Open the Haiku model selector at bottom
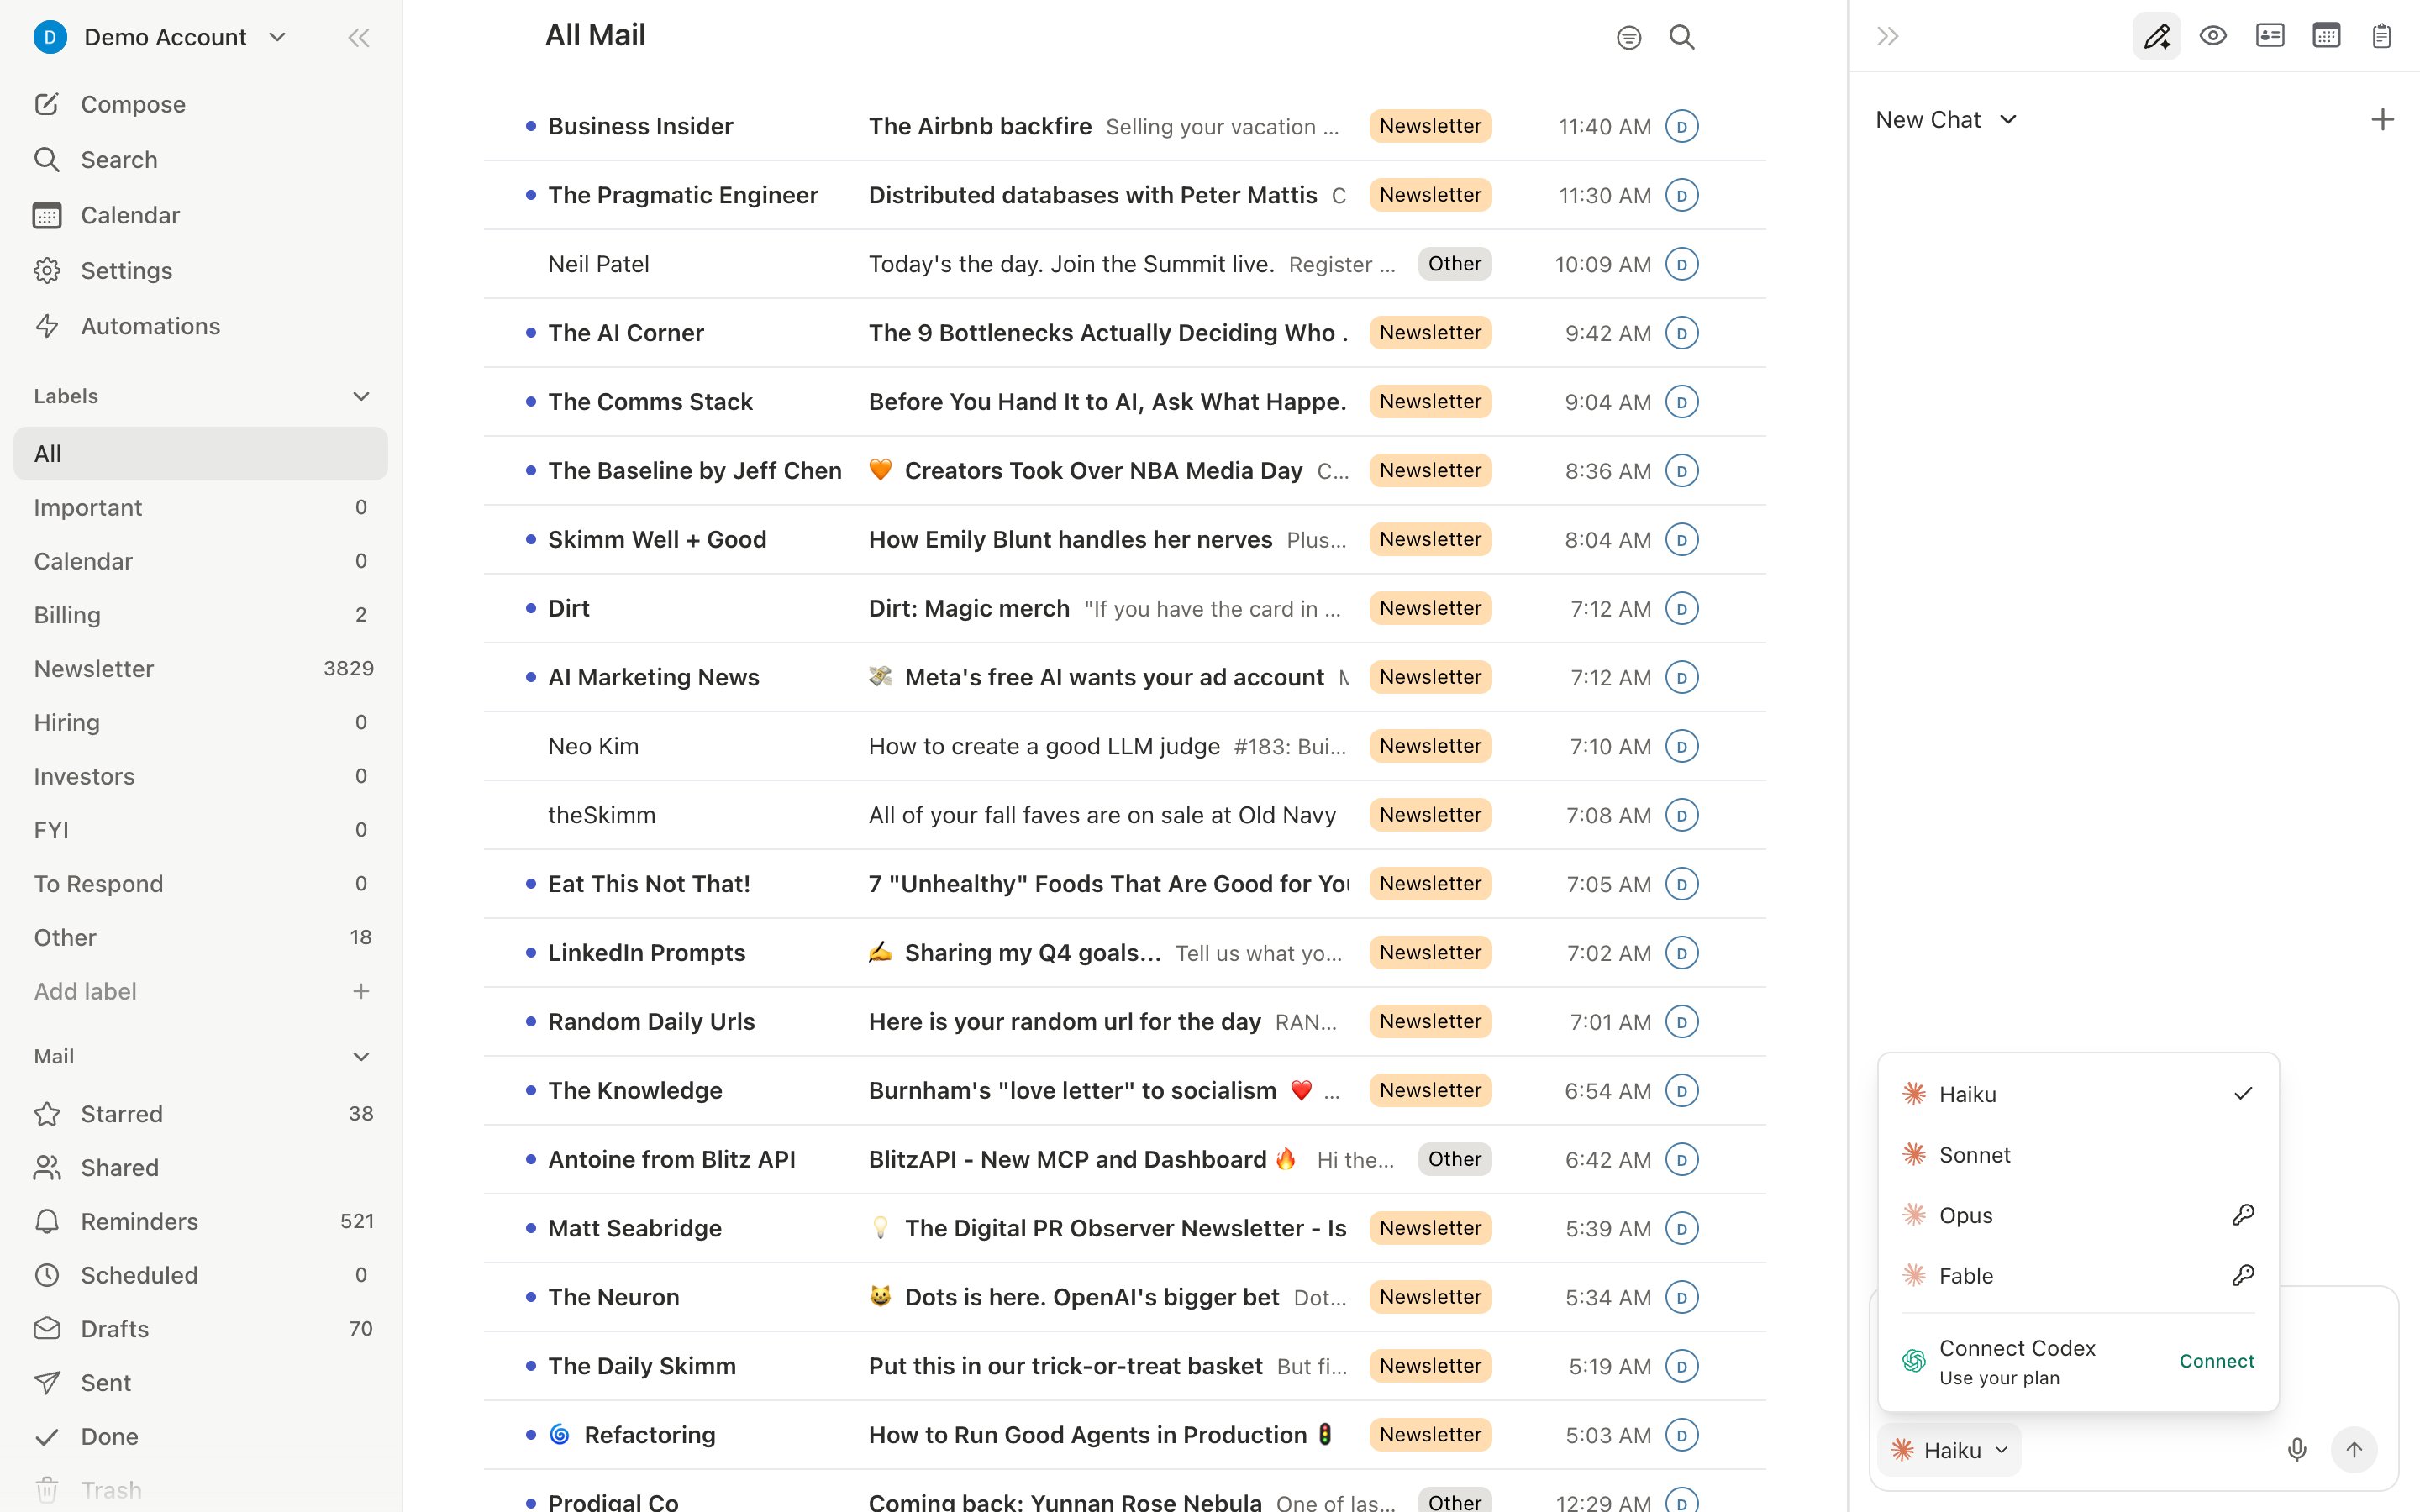The image size is (2420, 1512). point(1950,1450)
